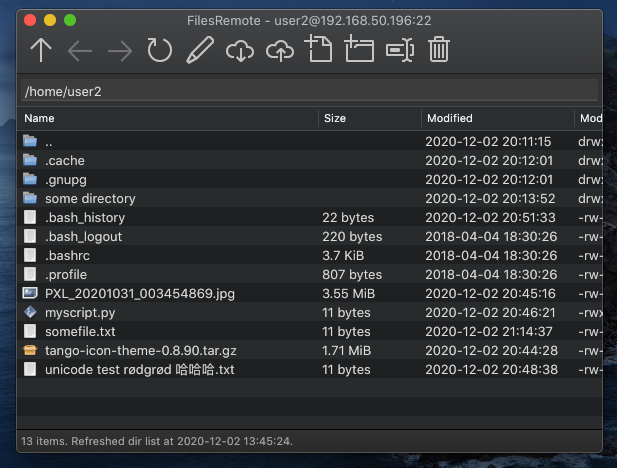This screenshot has height=468, width=617.
Task: Click the archive icon of tango tar.gz
Action: tap(30, 350)
